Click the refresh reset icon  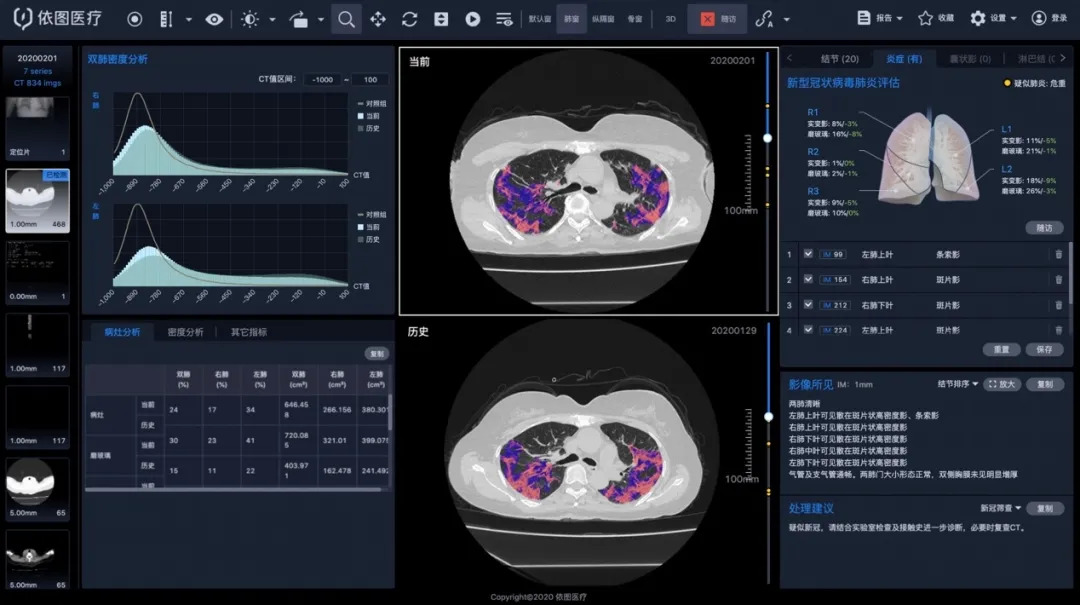[410, 19]
